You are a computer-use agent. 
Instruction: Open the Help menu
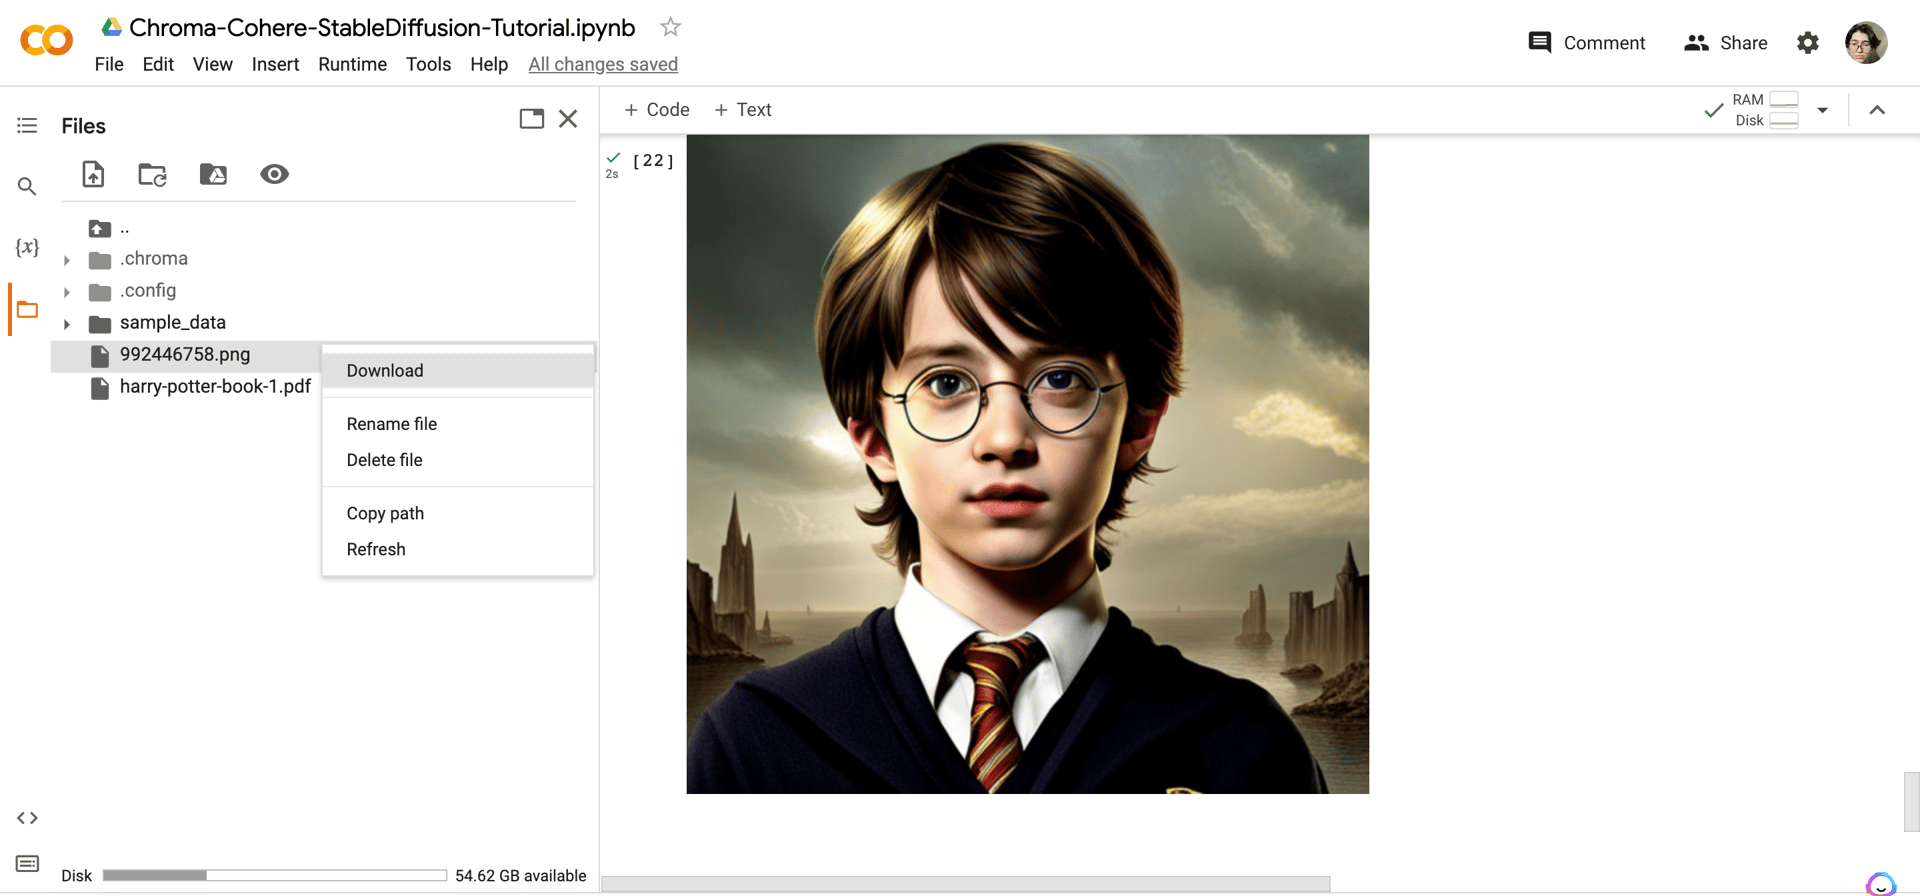click(489, 64)
